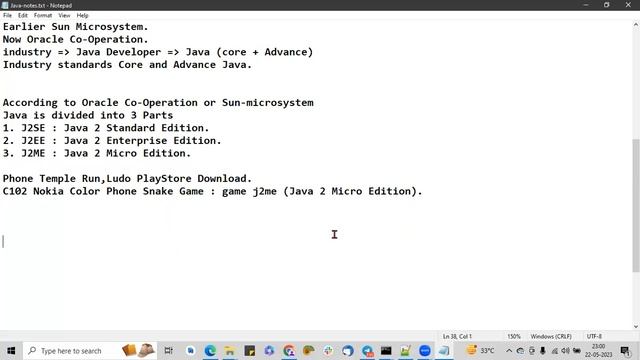Open the Windows Start menu
This screenshot has height=360, width=640.
coord(11,351)
